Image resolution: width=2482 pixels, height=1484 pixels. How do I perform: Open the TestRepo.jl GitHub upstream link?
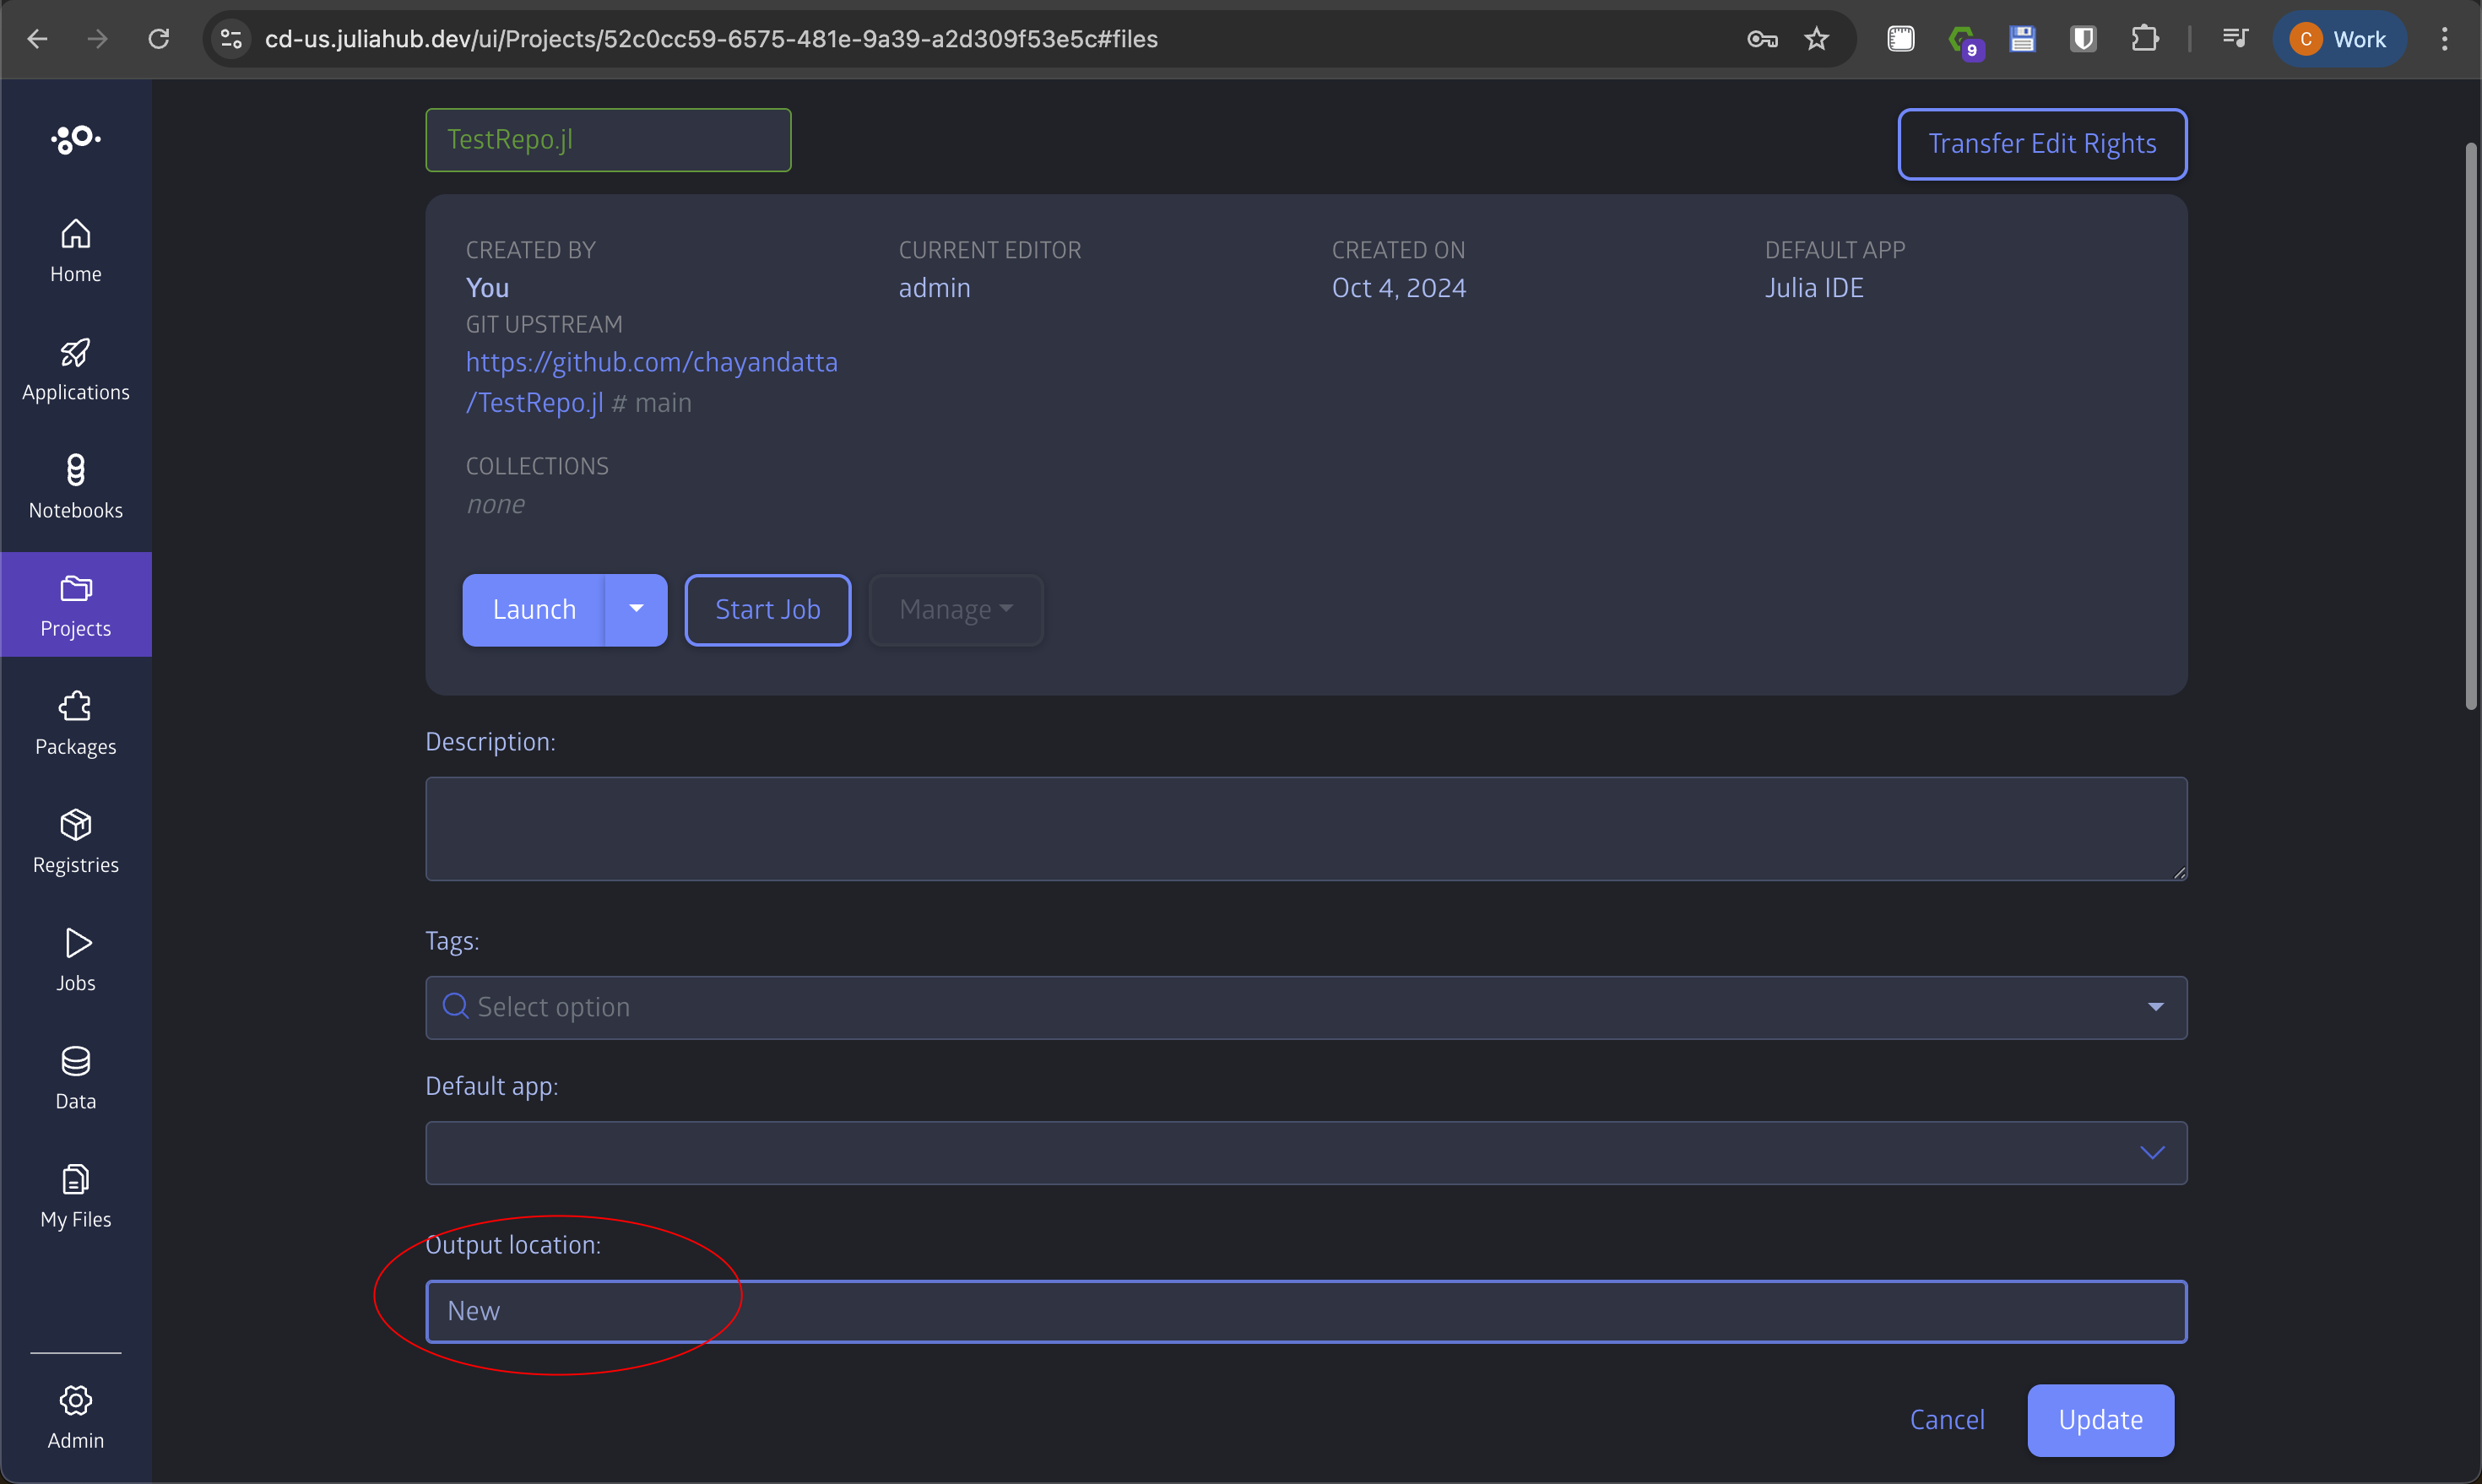point(651,362)
